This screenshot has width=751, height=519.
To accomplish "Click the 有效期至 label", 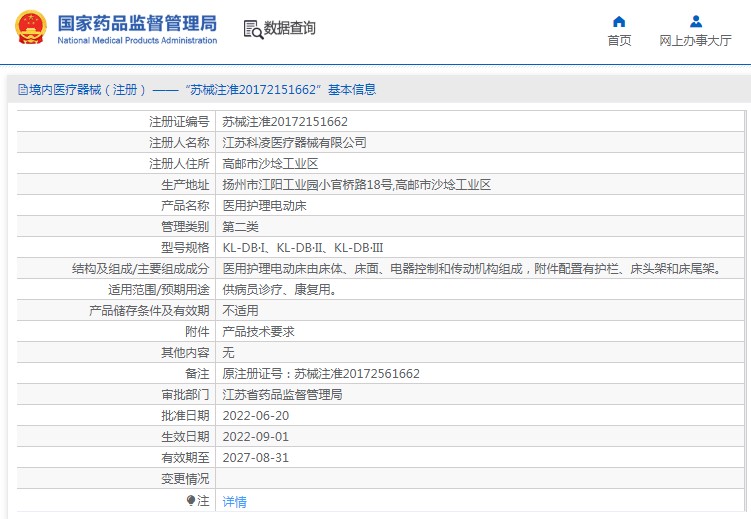I will point(185,458).
